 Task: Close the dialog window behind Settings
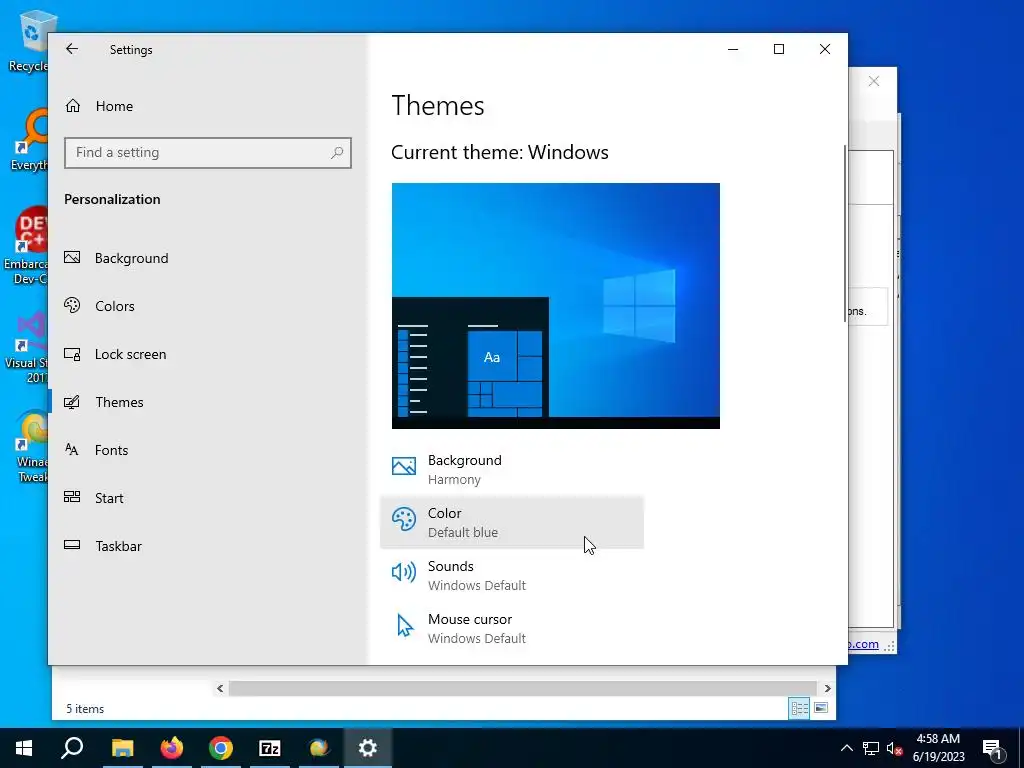pos(874,82)
